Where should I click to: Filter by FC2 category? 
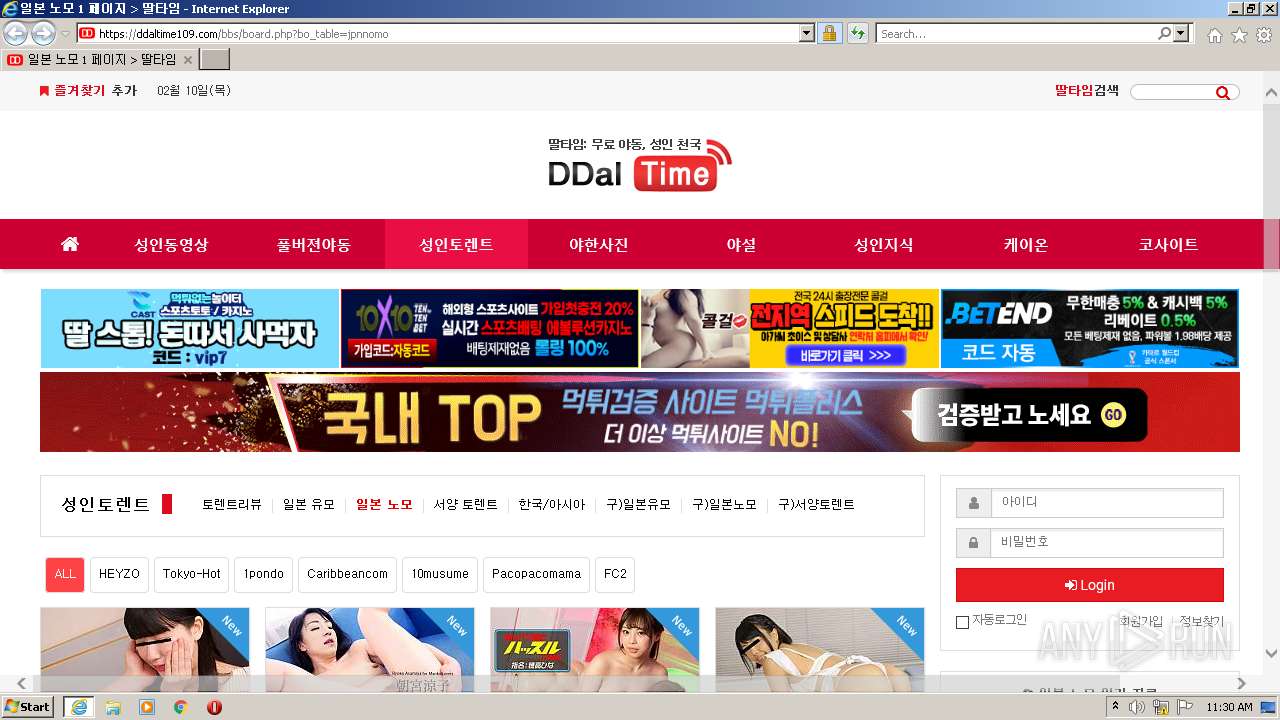(x=615, y=574)
